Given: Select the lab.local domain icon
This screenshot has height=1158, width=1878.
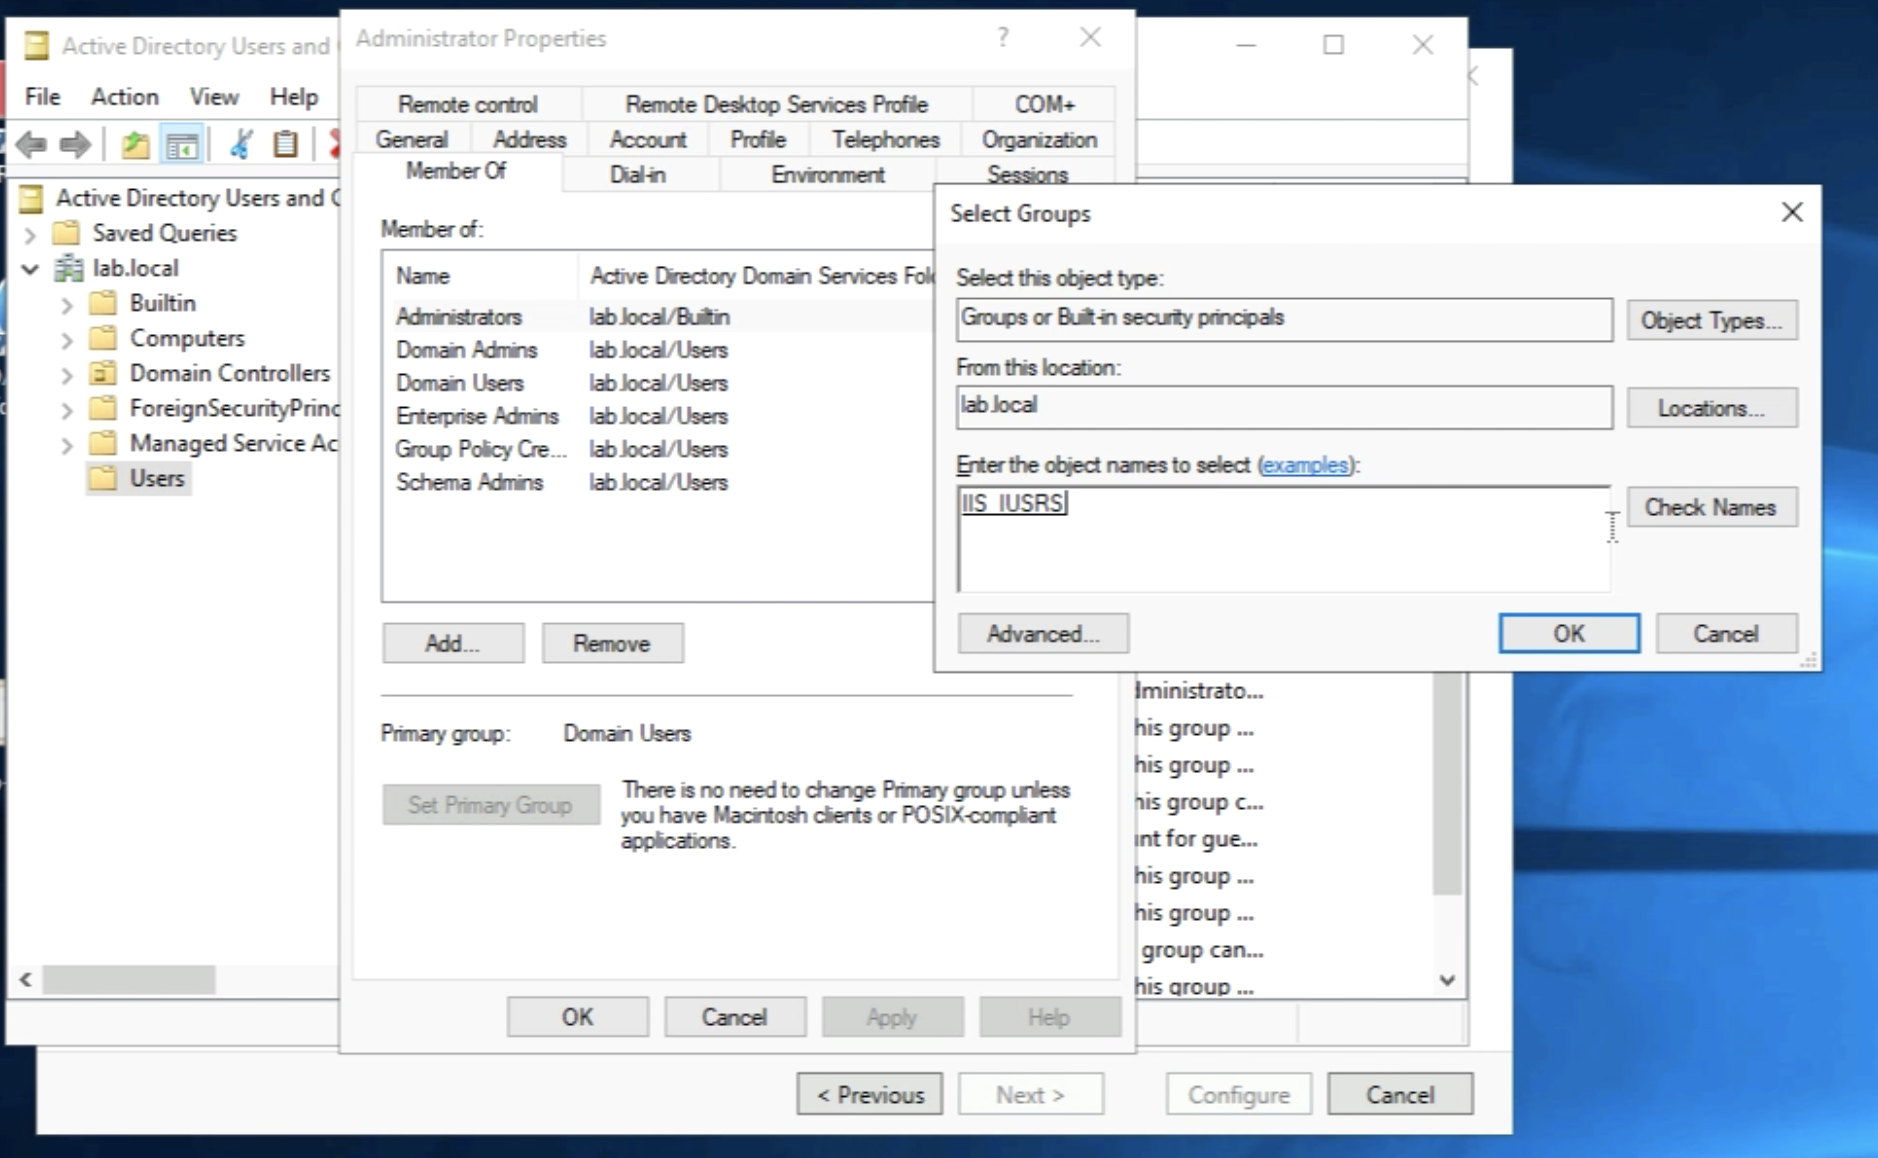Looking at the screenshot, I should [69, 268].
